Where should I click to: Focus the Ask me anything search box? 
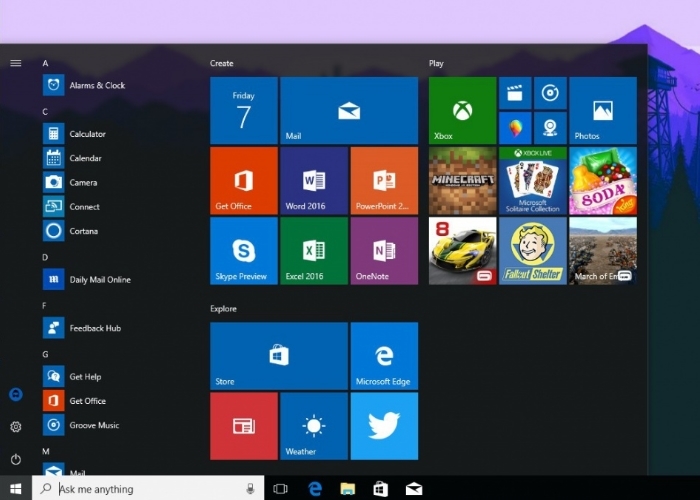[148, 488]
